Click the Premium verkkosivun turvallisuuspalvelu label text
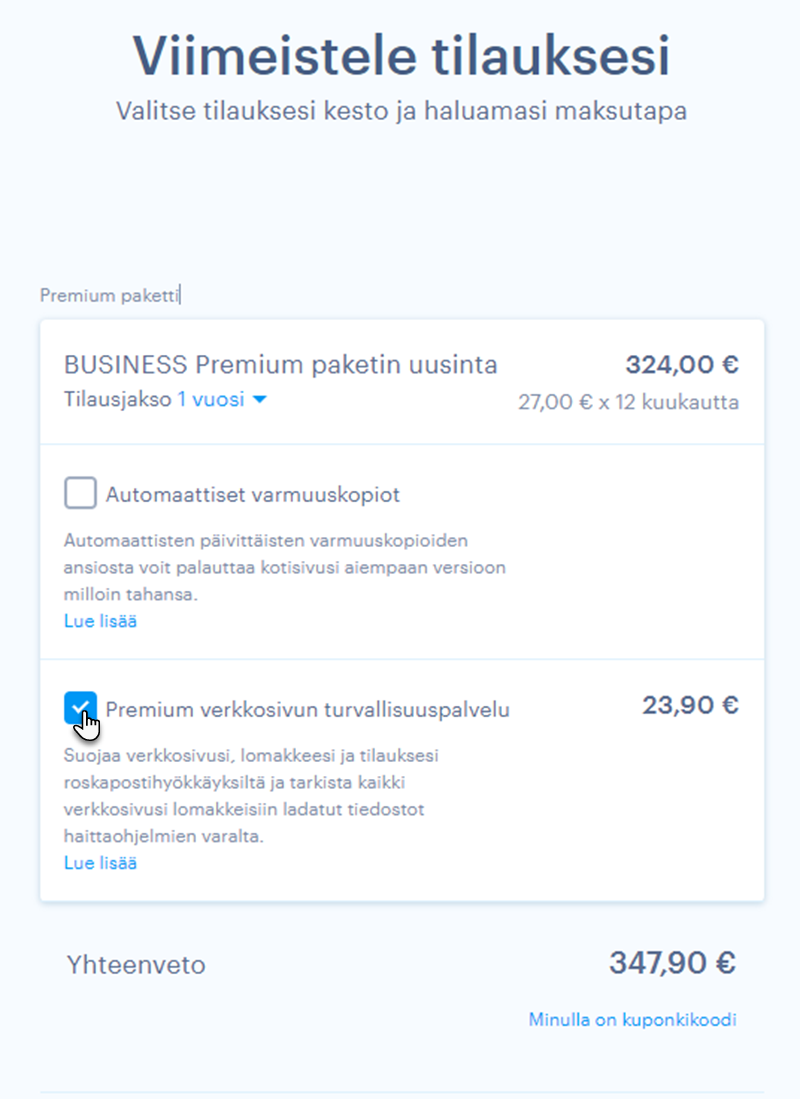 click(x=308, y=711)
